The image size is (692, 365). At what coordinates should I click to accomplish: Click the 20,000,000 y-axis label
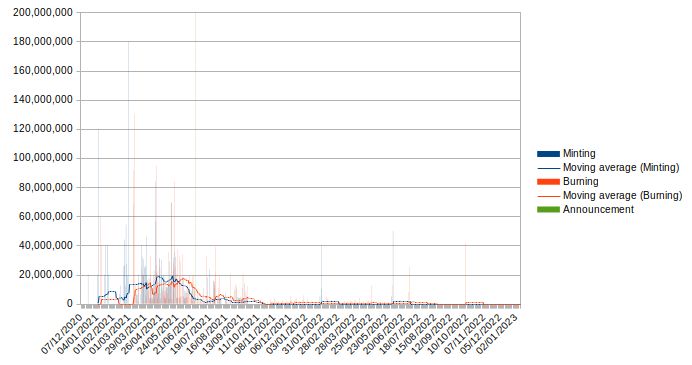click(45, 275)
